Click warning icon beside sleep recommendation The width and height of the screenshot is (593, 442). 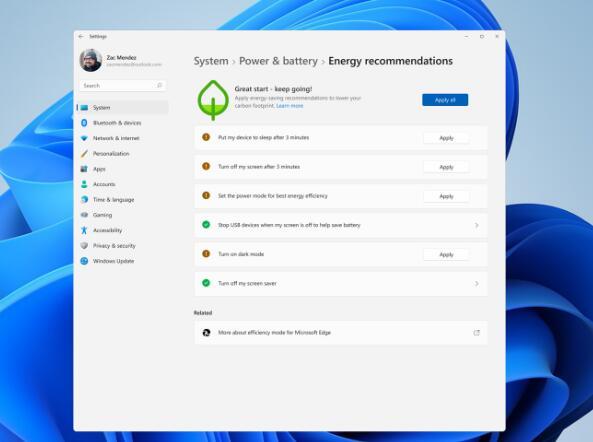tap(206, 137)
